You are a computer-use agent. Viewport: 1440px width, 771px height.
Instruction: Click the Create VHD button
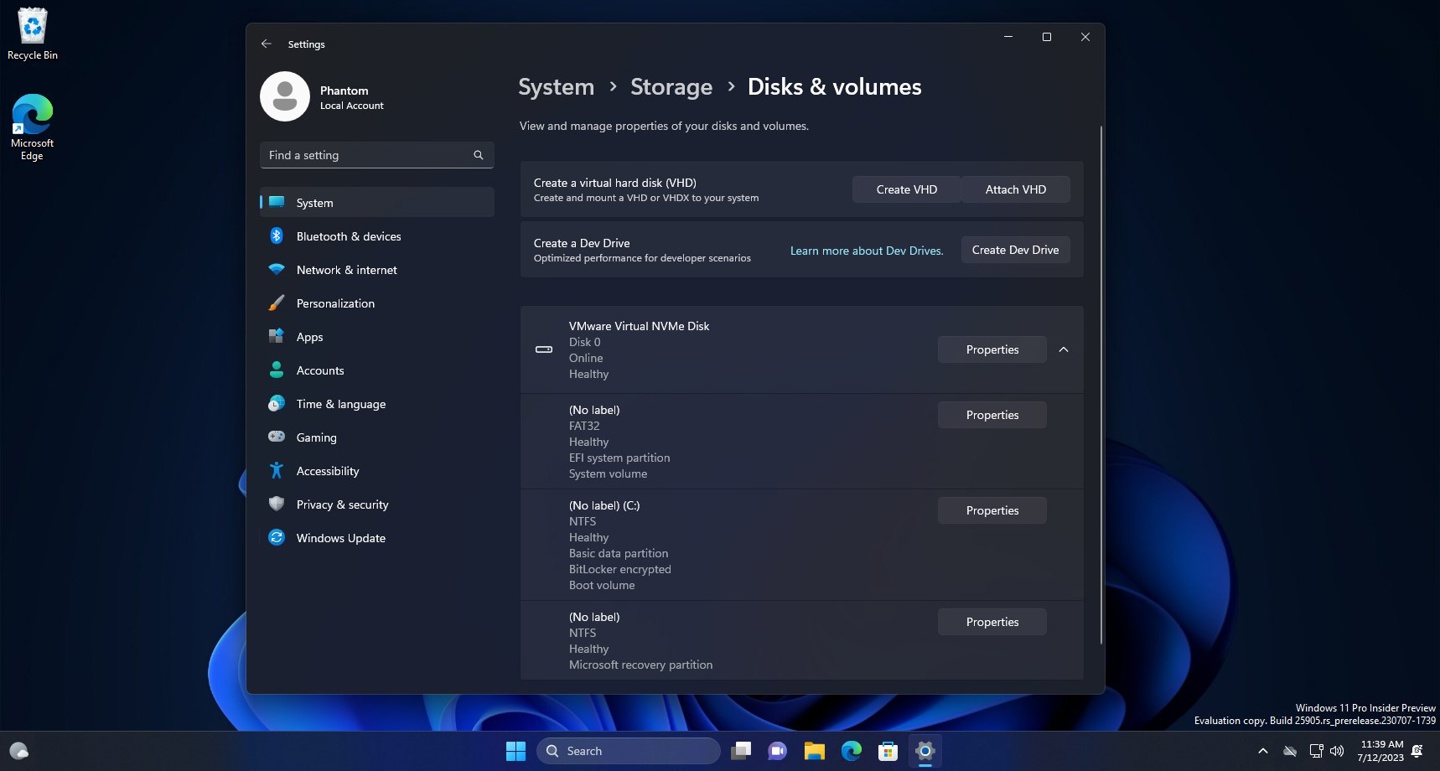(x=906, y=189)
